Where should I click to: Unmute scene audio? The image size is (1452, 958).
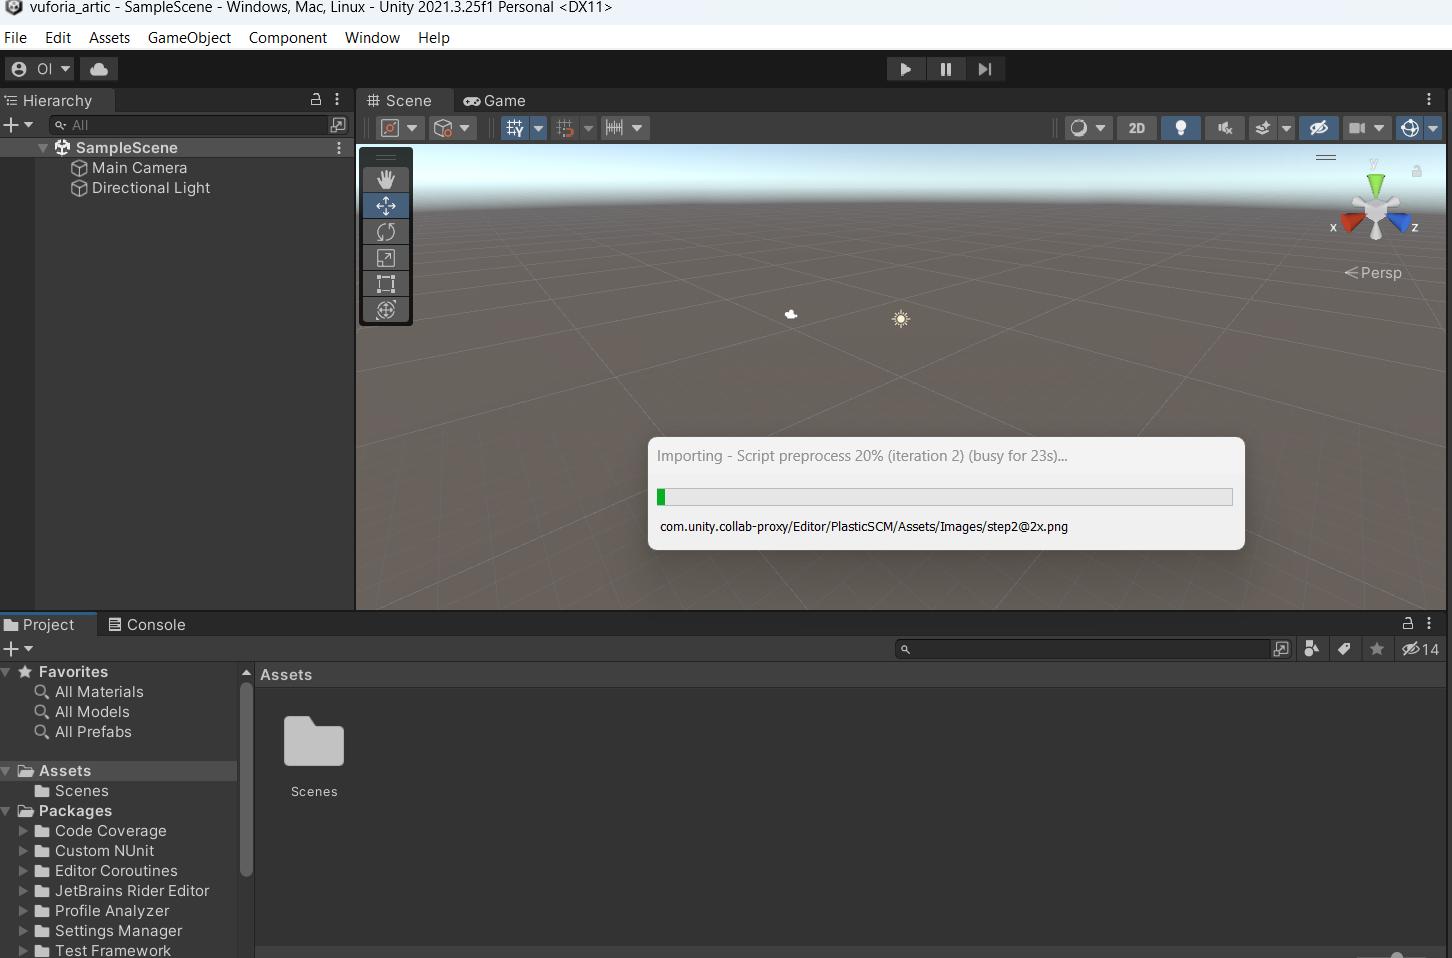(1223, 128)
